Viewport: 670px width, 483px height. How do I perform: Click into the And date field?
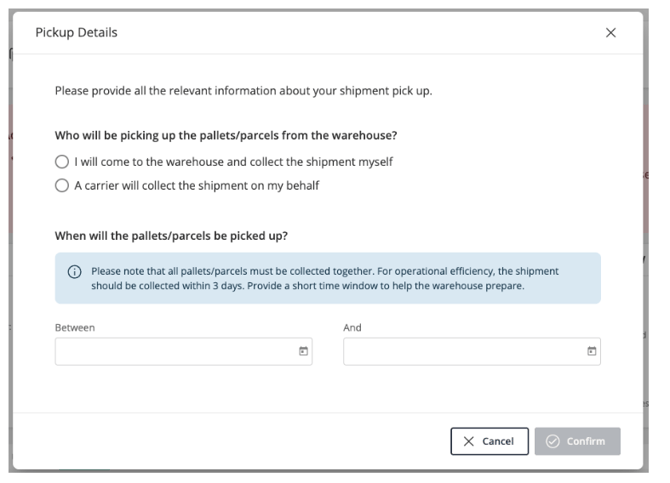(x=463, y=351)
